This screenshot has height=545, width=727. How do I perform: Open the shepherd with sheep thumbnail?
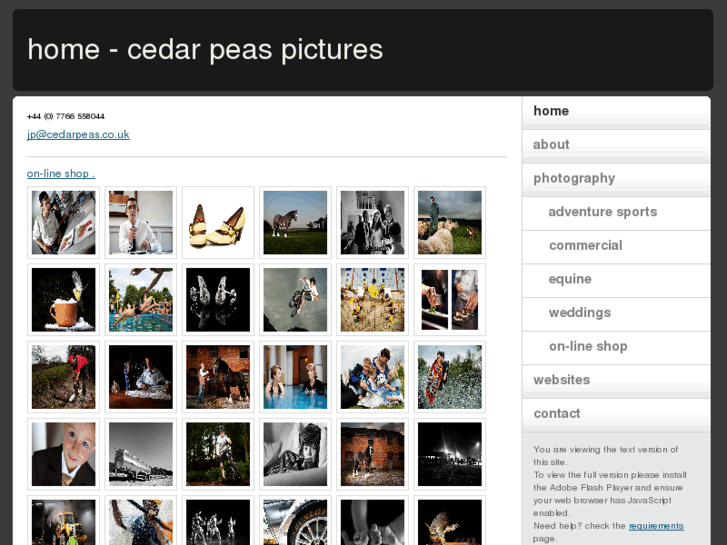pyautogui.click(x=449, y=222)
